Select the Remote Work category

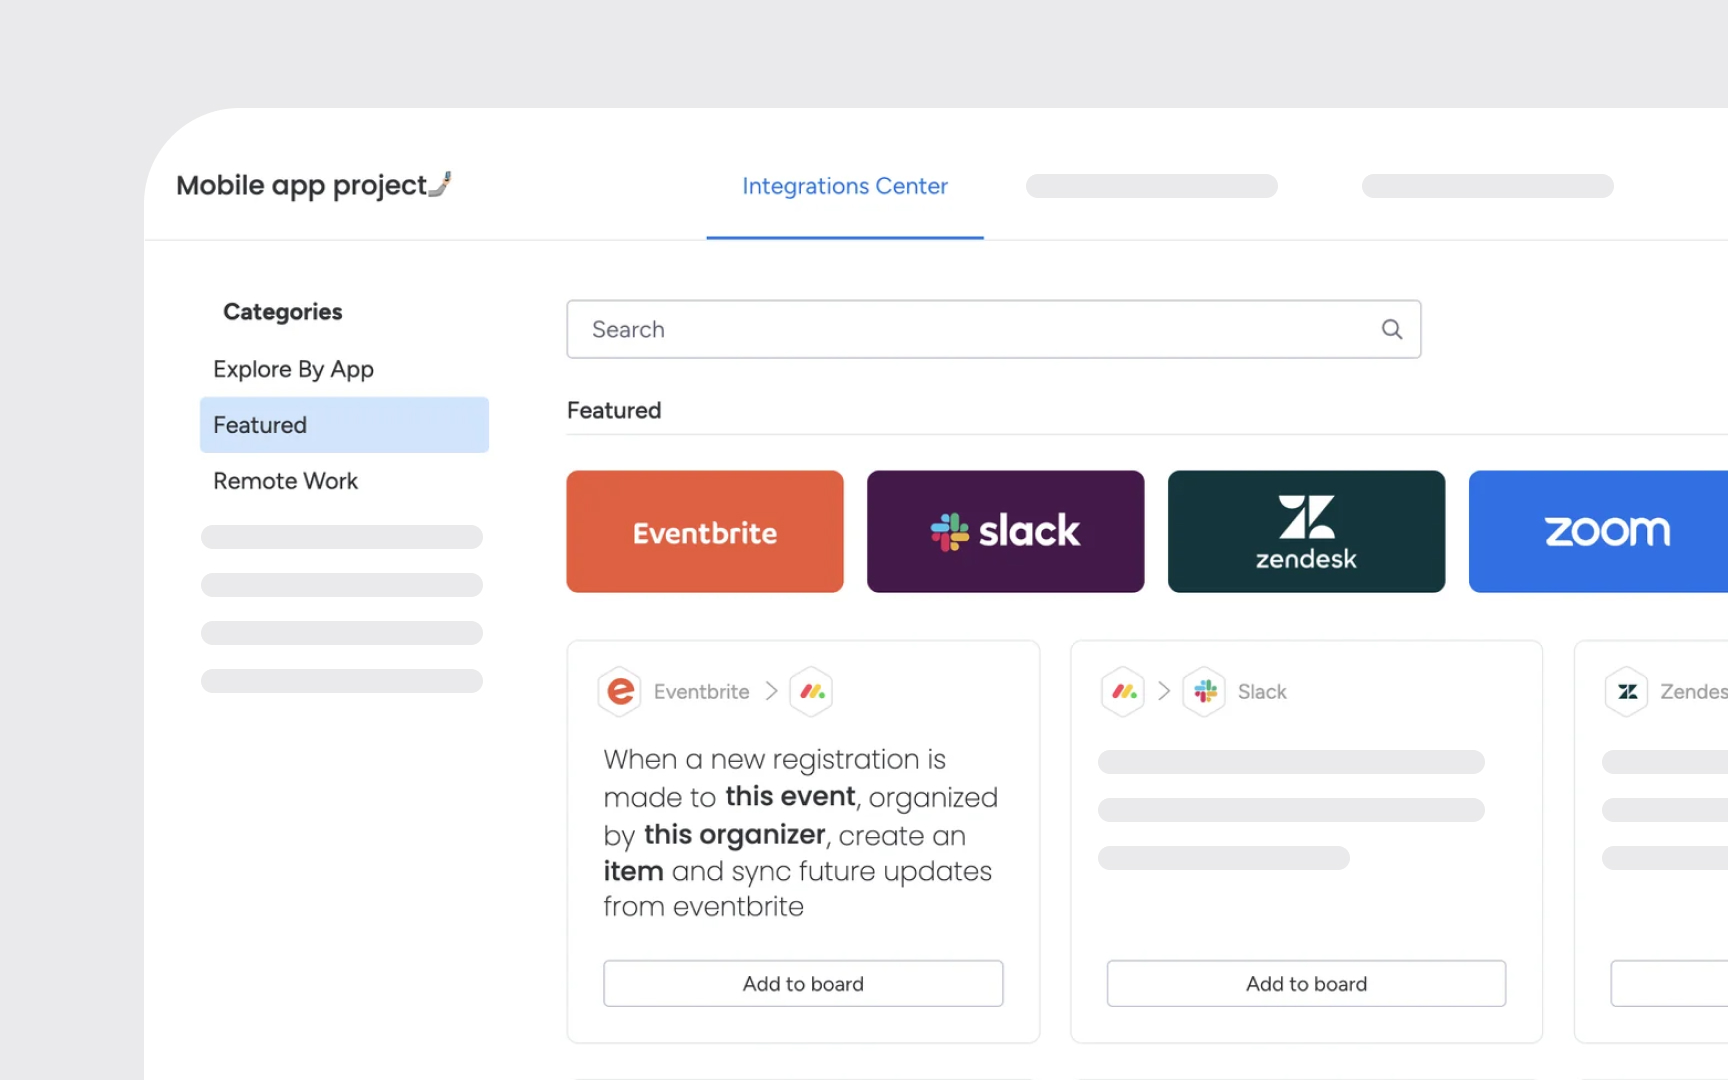tap(285, 481)
